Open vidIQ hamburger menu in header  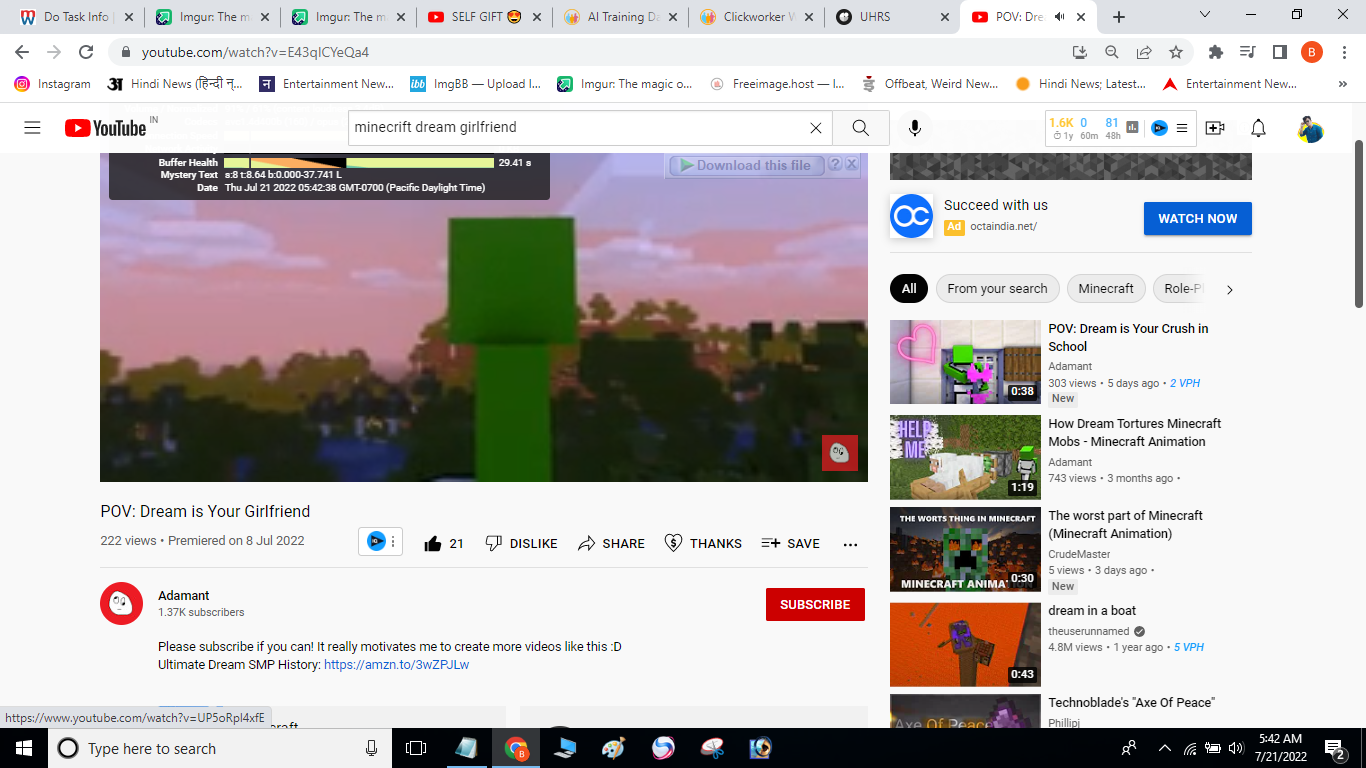point(1182,128)
